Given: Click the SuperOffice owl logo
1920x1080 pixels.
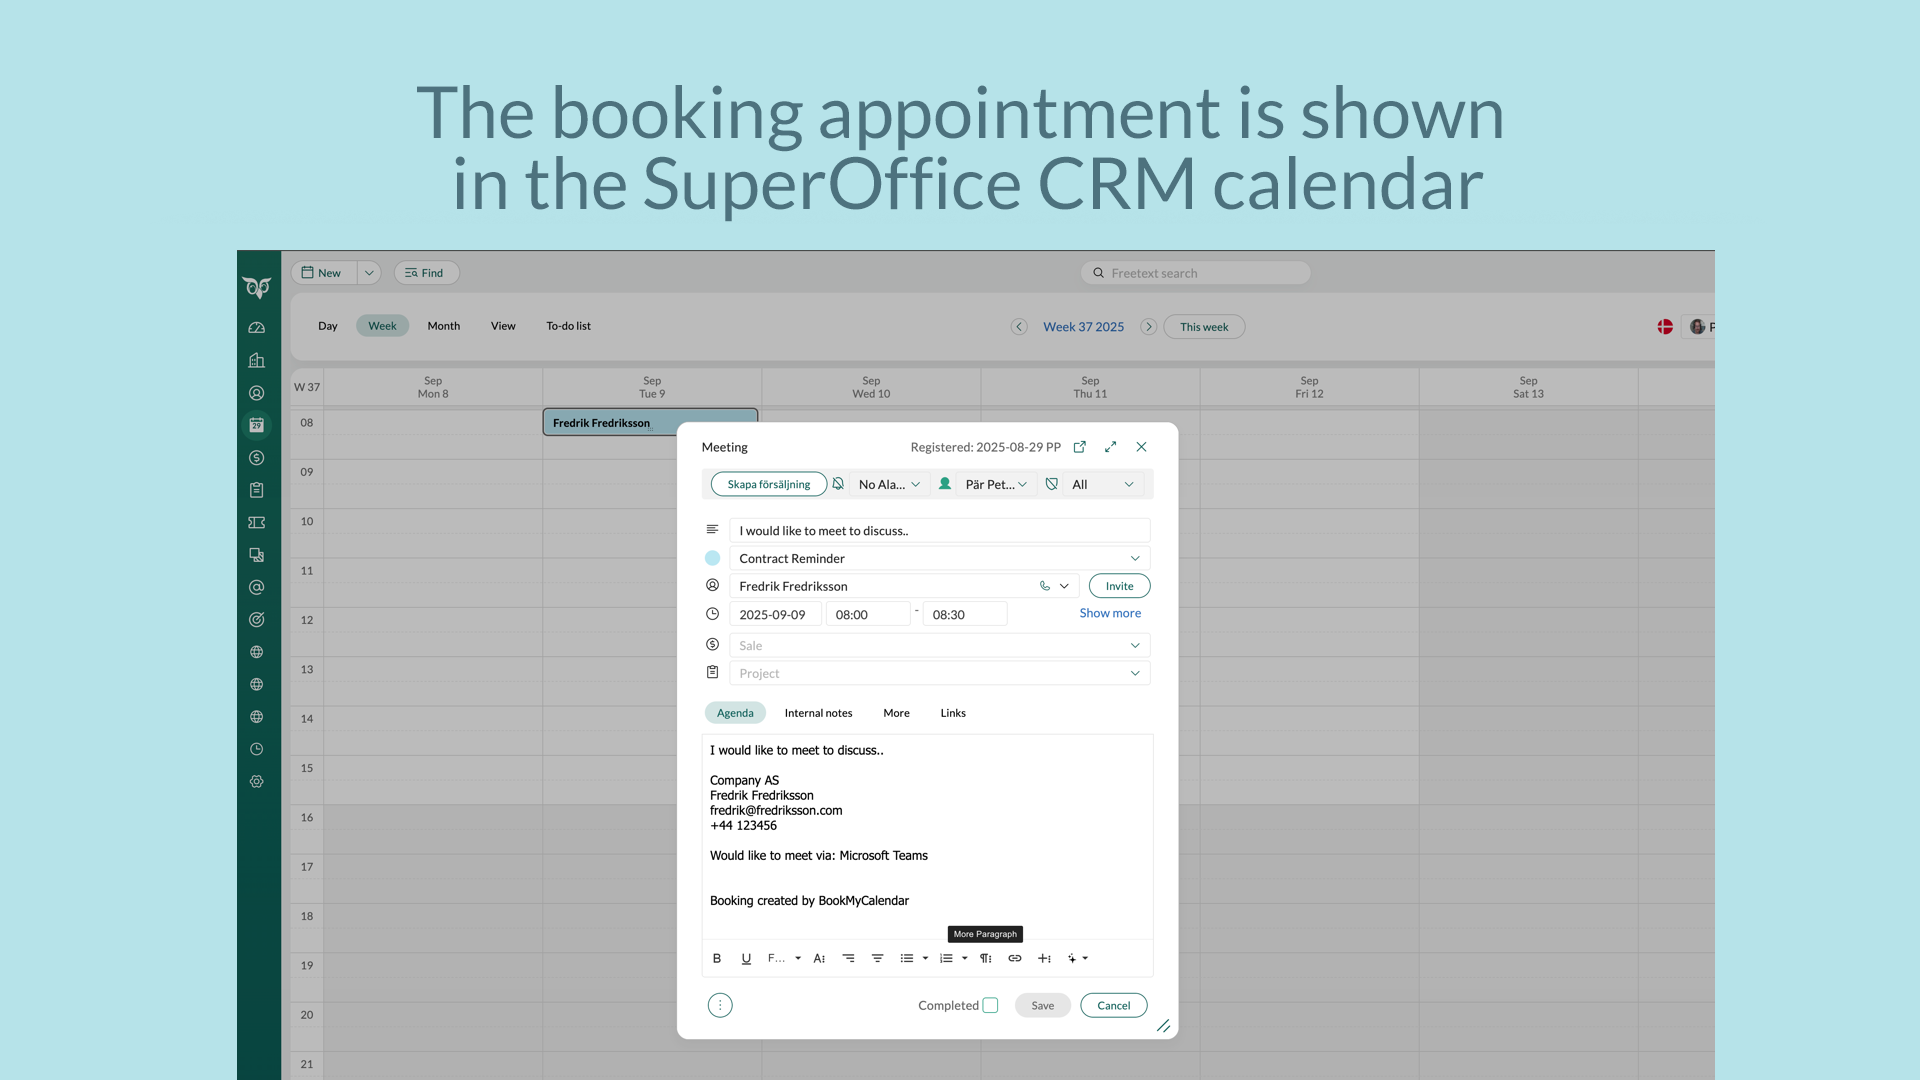Looking at the screenshot, I should (257, 288).
